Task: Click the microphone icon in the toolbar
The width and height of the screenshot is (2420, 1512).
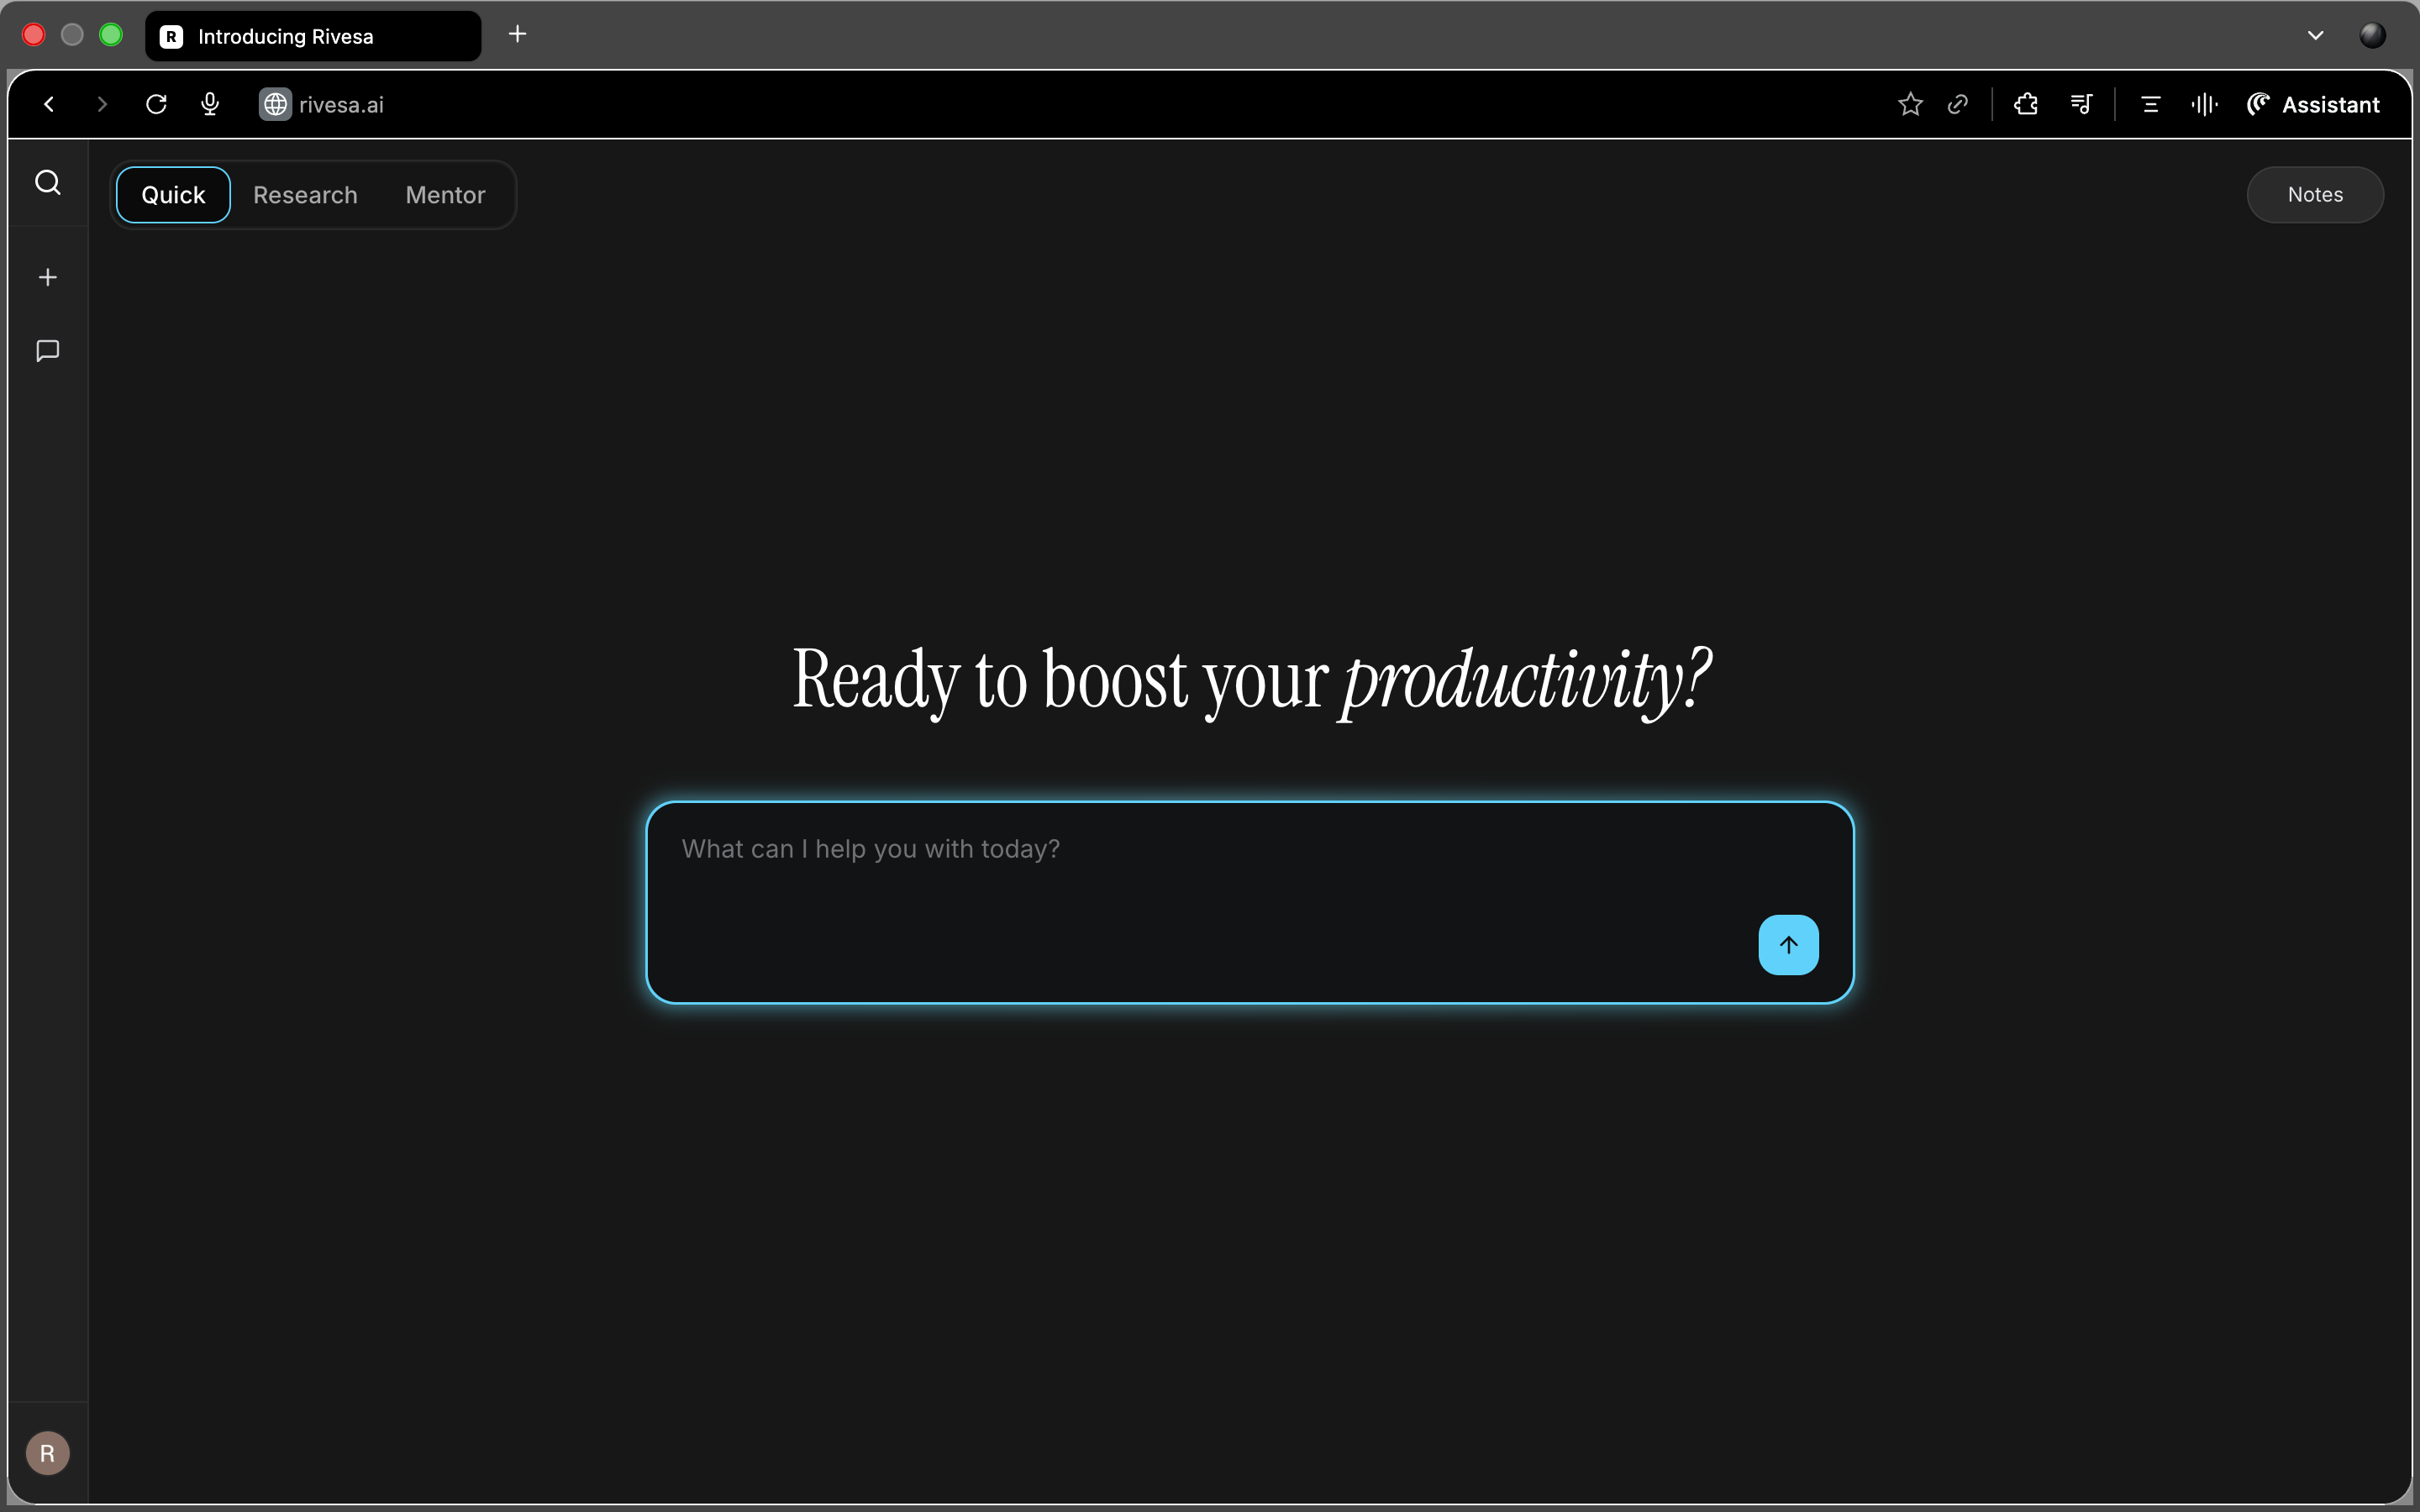Action: pos(210,105)
